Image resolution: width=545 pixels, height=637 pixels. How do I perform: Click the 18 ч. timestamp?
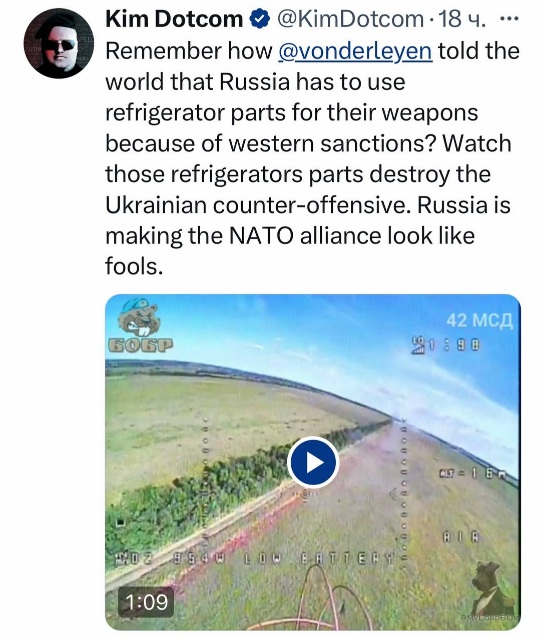coord(462,19)
